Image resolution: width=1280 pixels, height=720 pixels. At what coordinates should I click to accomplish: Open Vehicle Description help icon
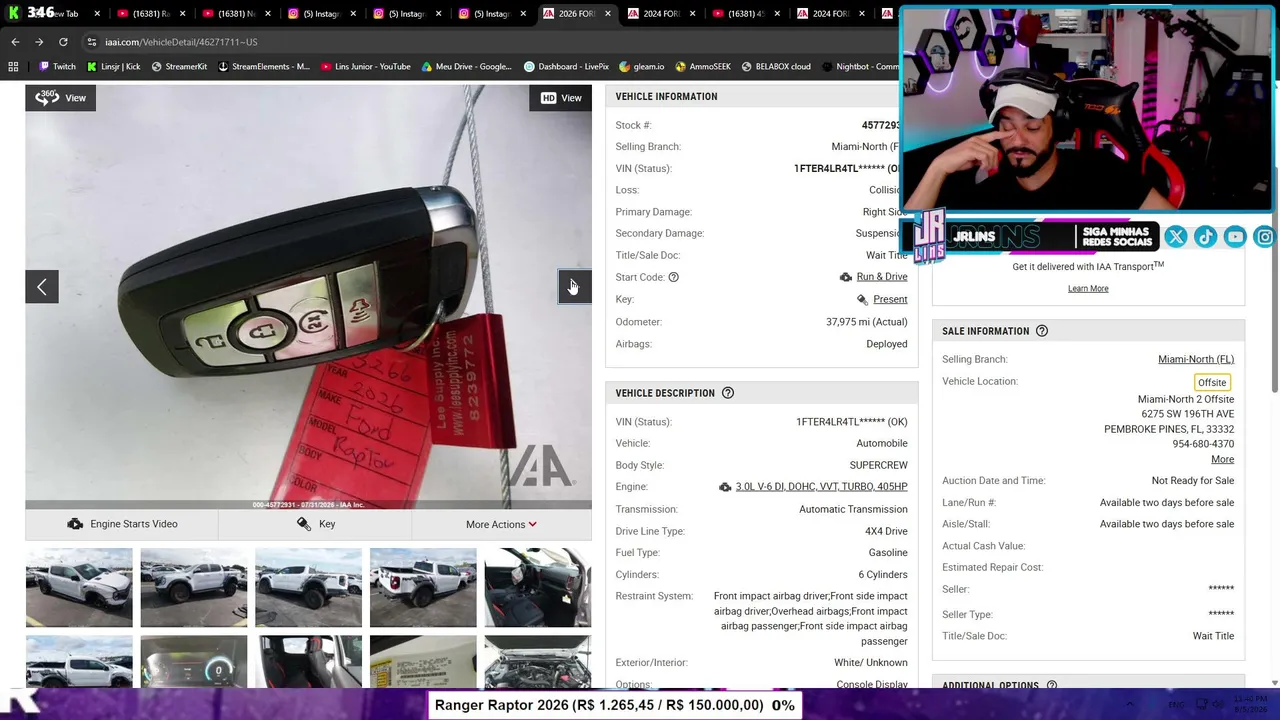tap(728, 393)
